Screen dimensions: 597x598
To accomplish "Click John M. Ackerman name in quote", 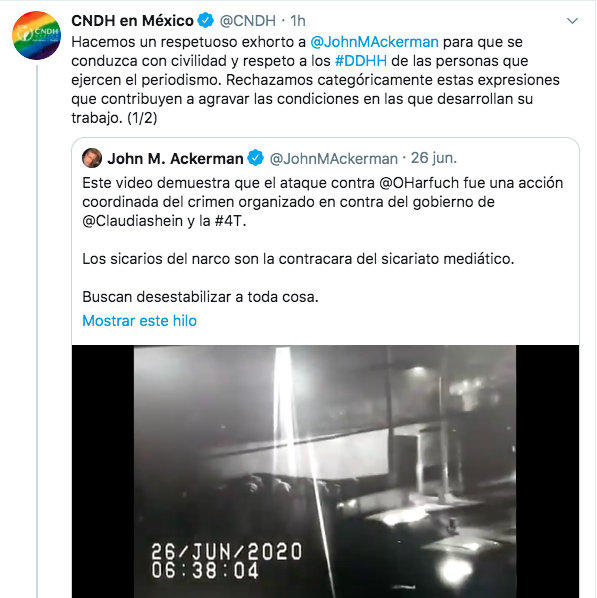I will coord(175,159).
